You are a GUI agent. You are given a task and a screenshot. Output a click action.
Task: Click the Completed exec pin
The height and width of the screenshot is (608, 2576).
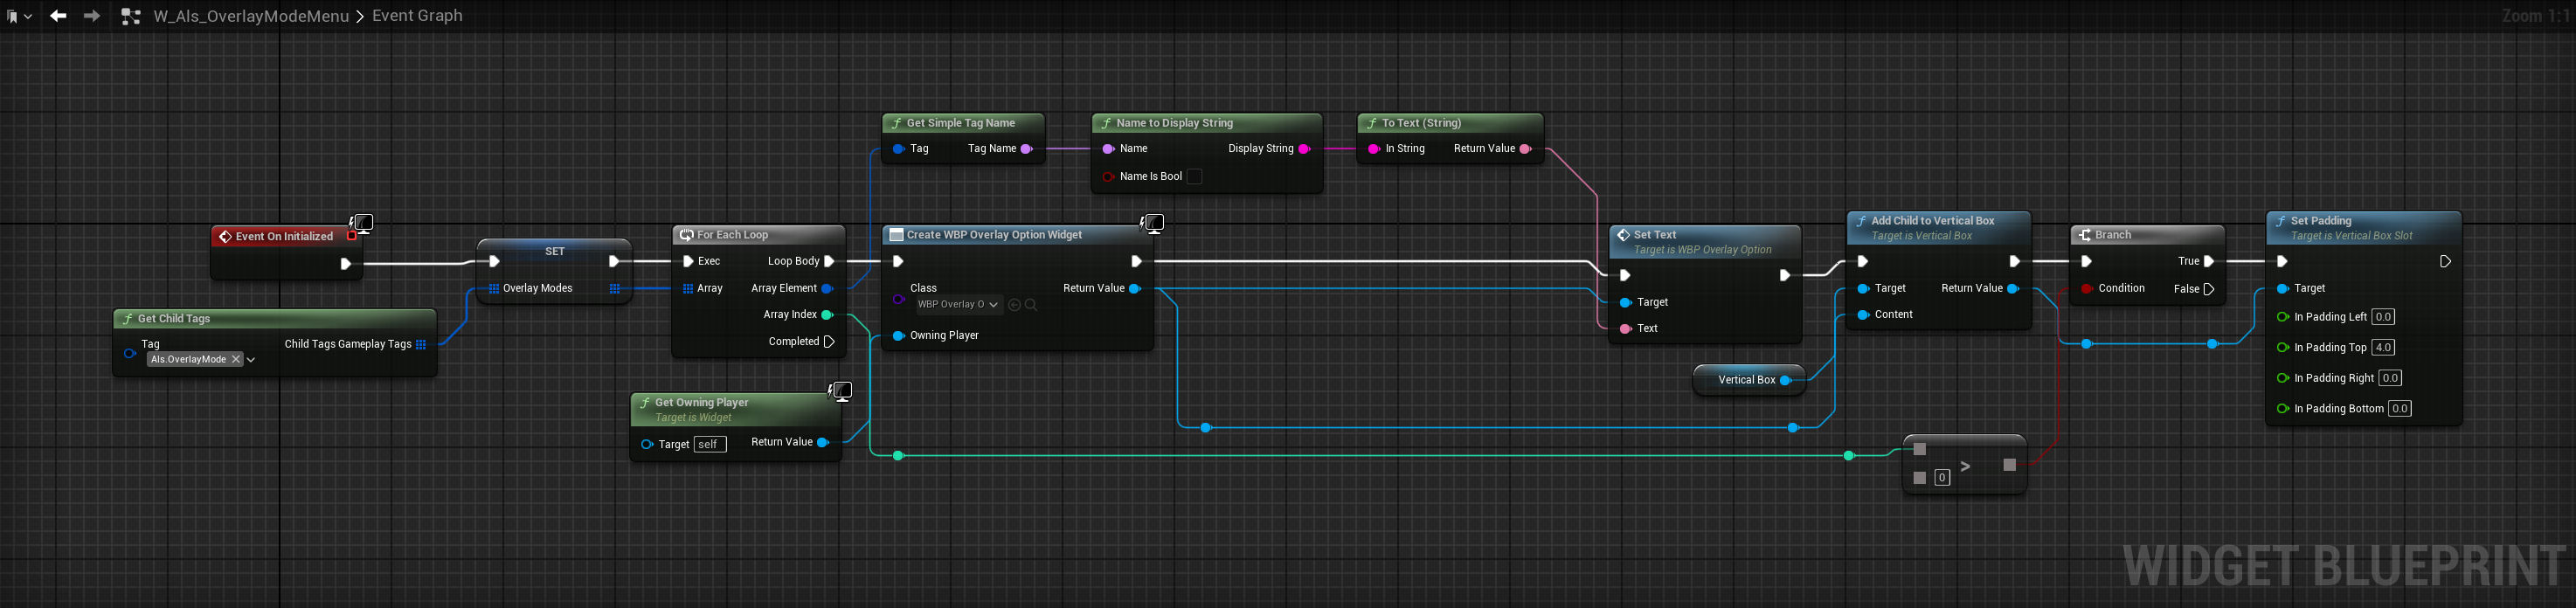829,342
